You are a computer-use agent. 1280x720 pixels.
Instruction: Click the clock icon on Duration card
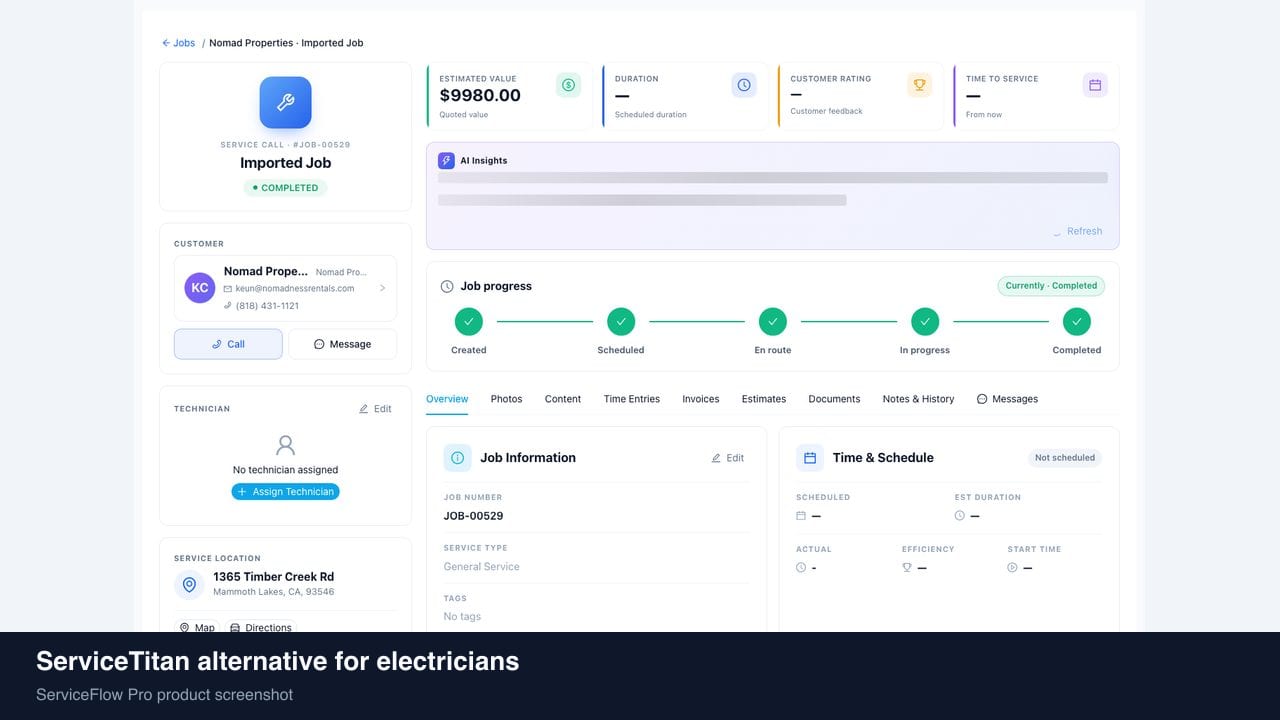tap(744, 85)
